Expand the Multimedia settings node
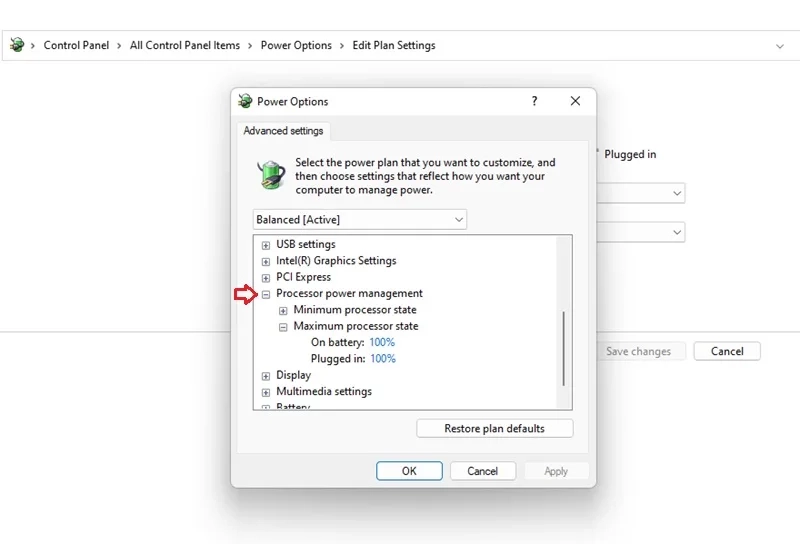The image size is (800, 544). click(x=266, y=392)
